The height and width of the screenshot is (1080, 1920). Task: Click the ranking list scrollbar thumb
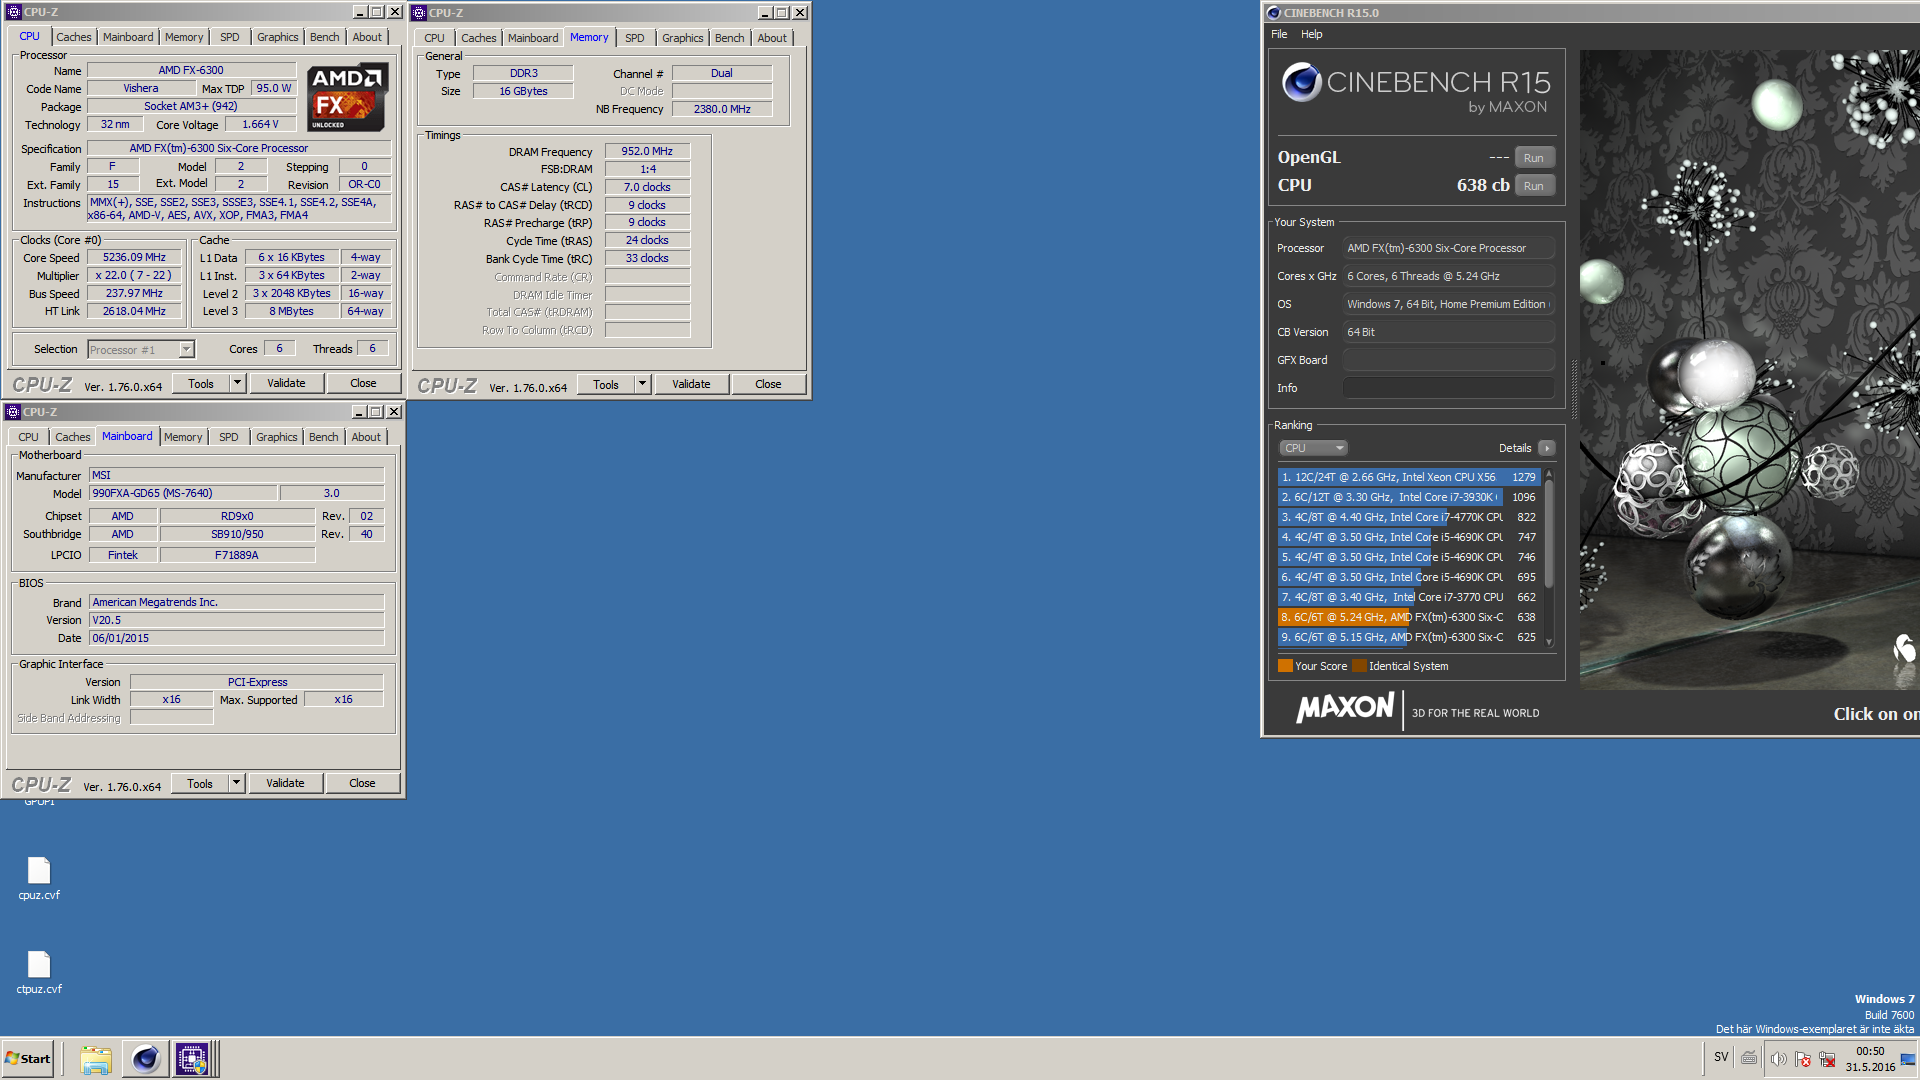point(1549,533)
